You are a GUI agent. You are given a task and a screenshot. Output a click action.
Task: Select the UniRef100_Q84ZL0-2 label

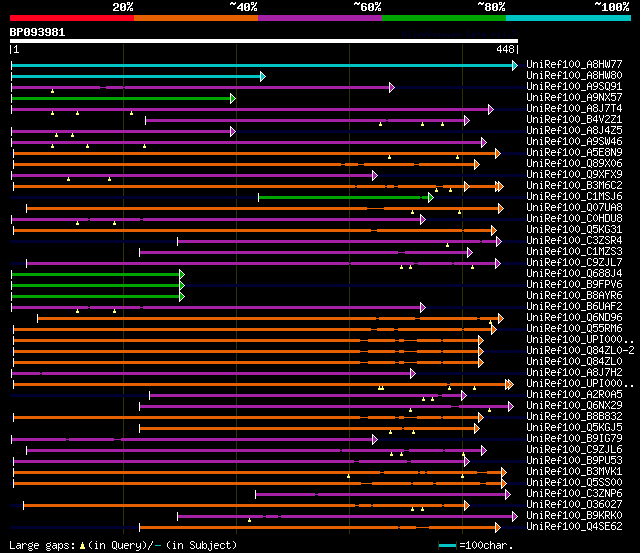[x=580, y=351]
